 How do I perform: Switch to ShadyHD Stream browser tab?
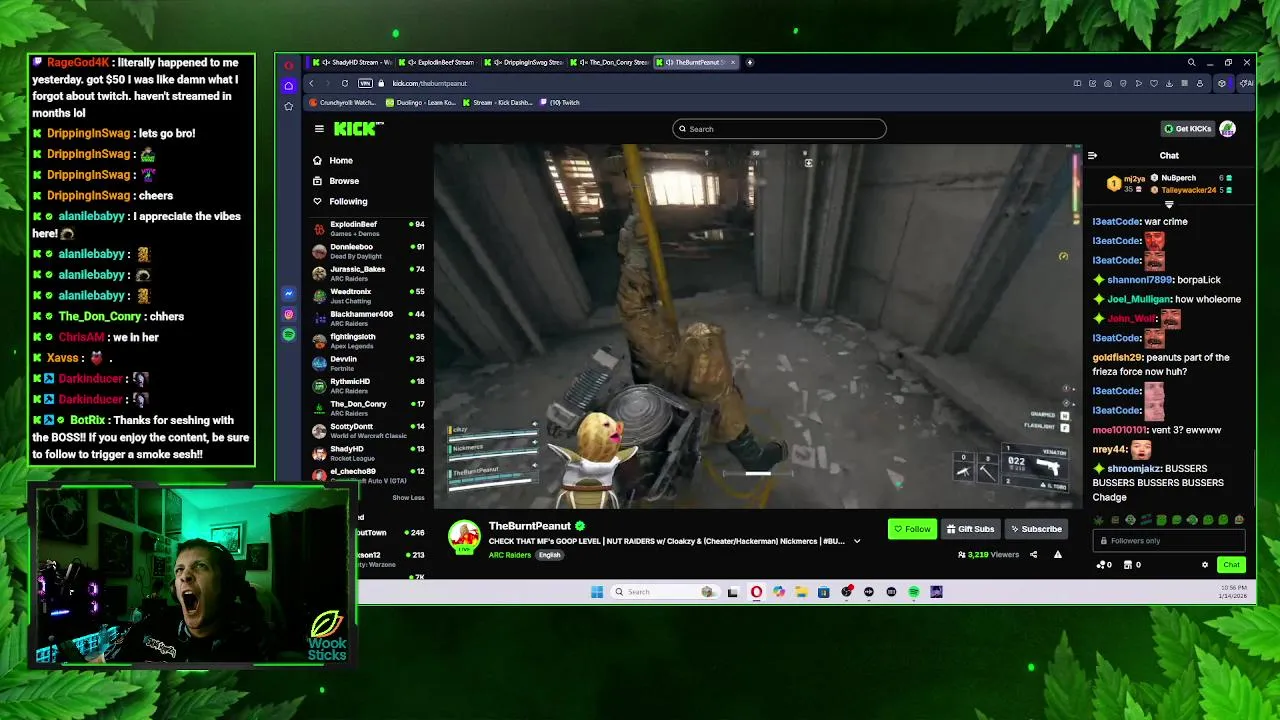[352, 62]
